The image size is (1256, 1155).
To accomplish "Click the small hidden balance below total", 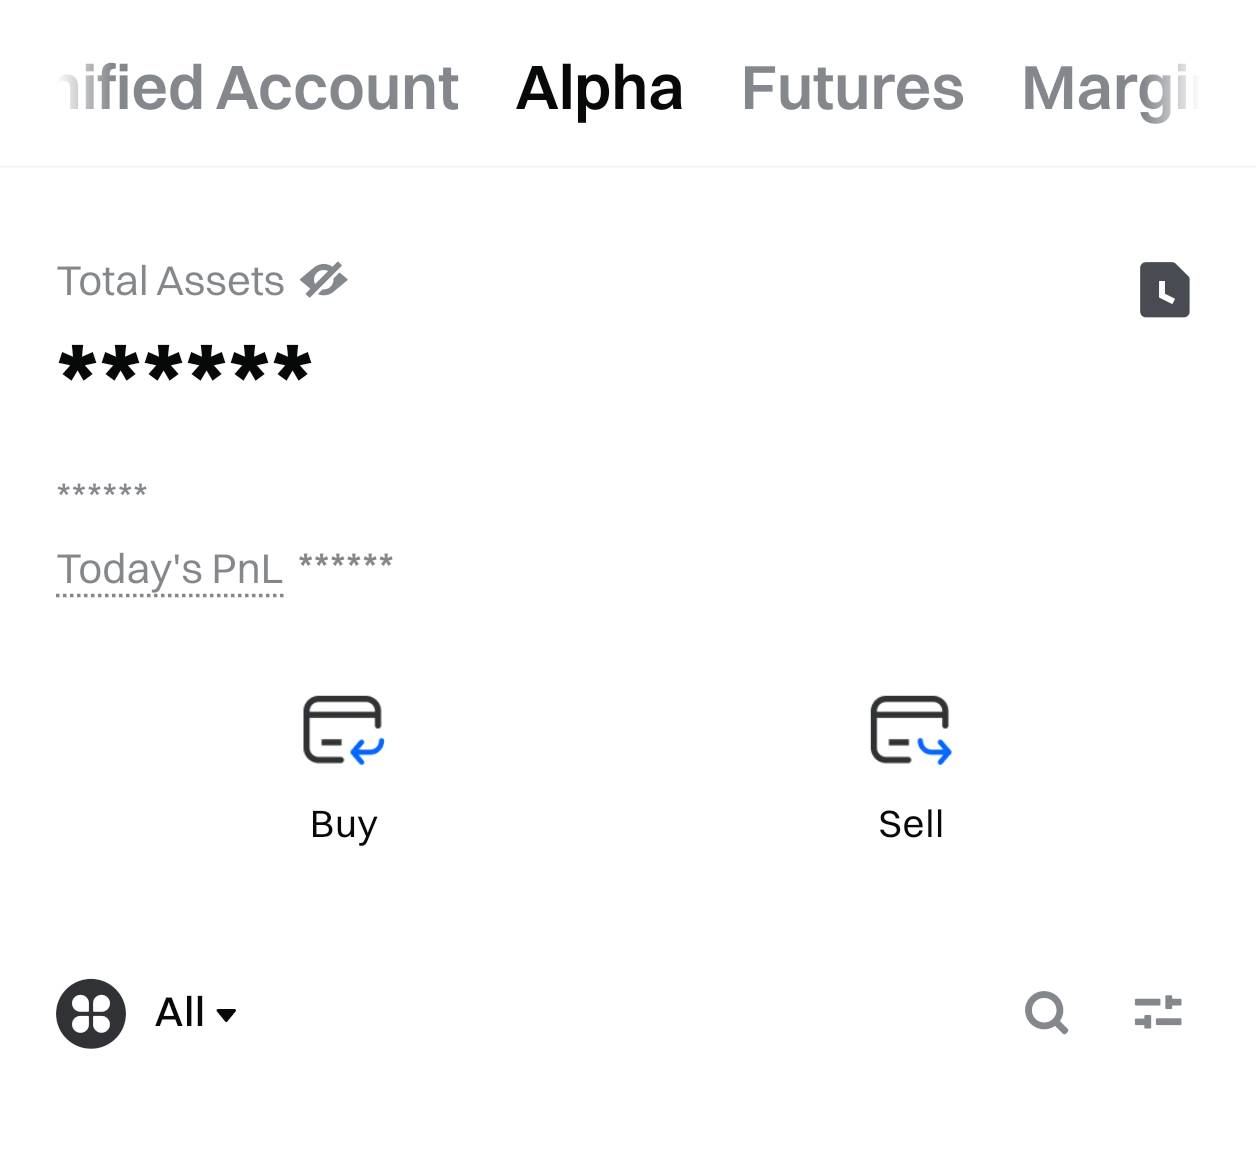I will 102,491.
